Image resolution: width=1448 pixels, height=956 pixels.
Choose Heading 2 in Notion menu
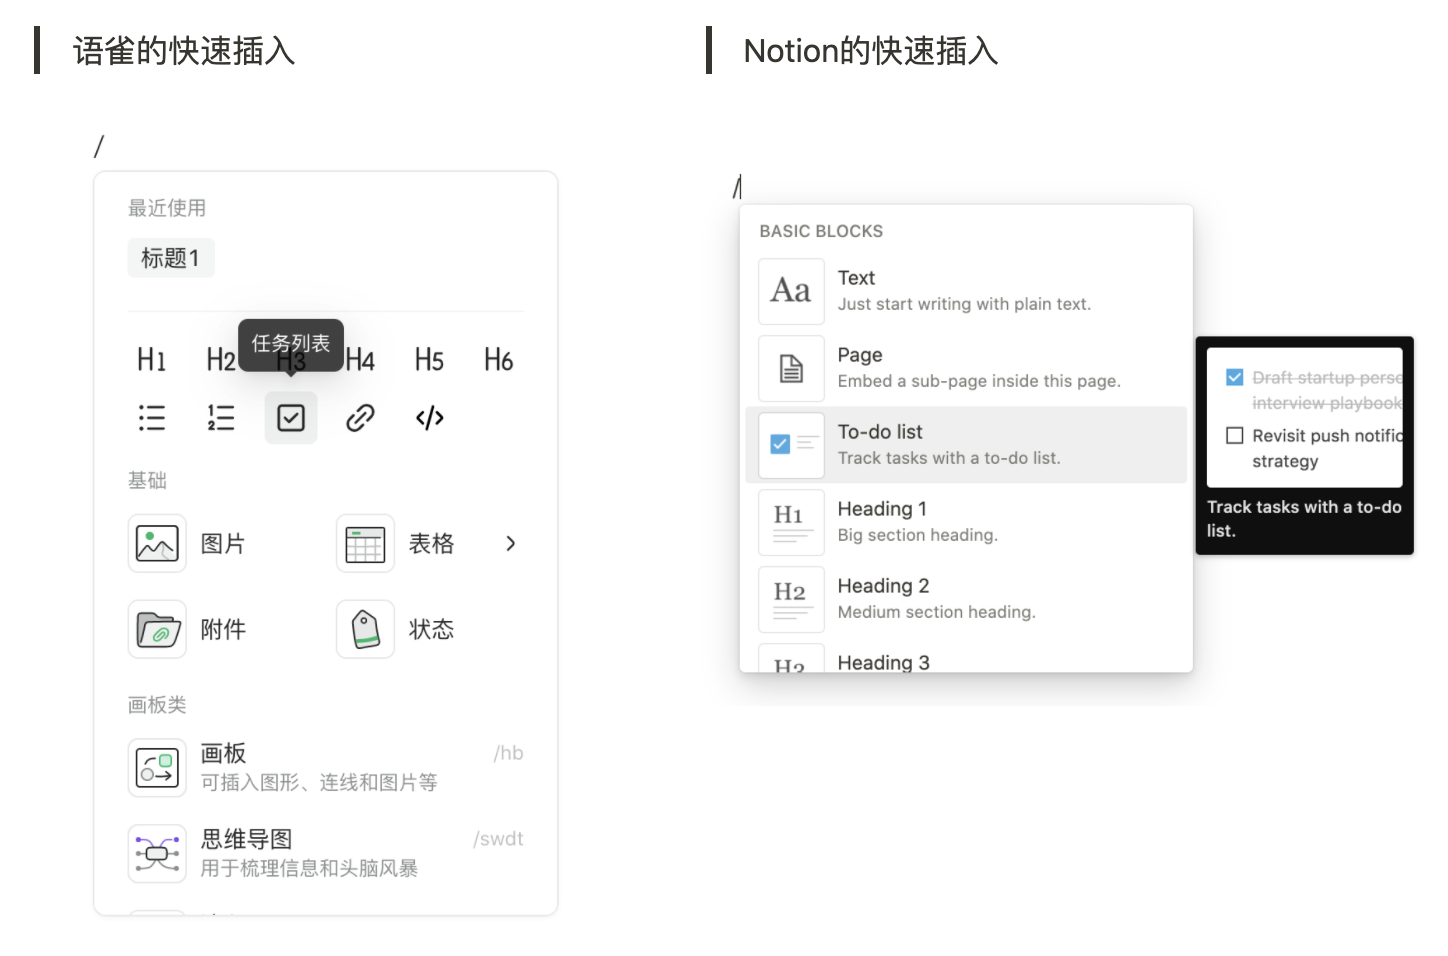(966, 599)
